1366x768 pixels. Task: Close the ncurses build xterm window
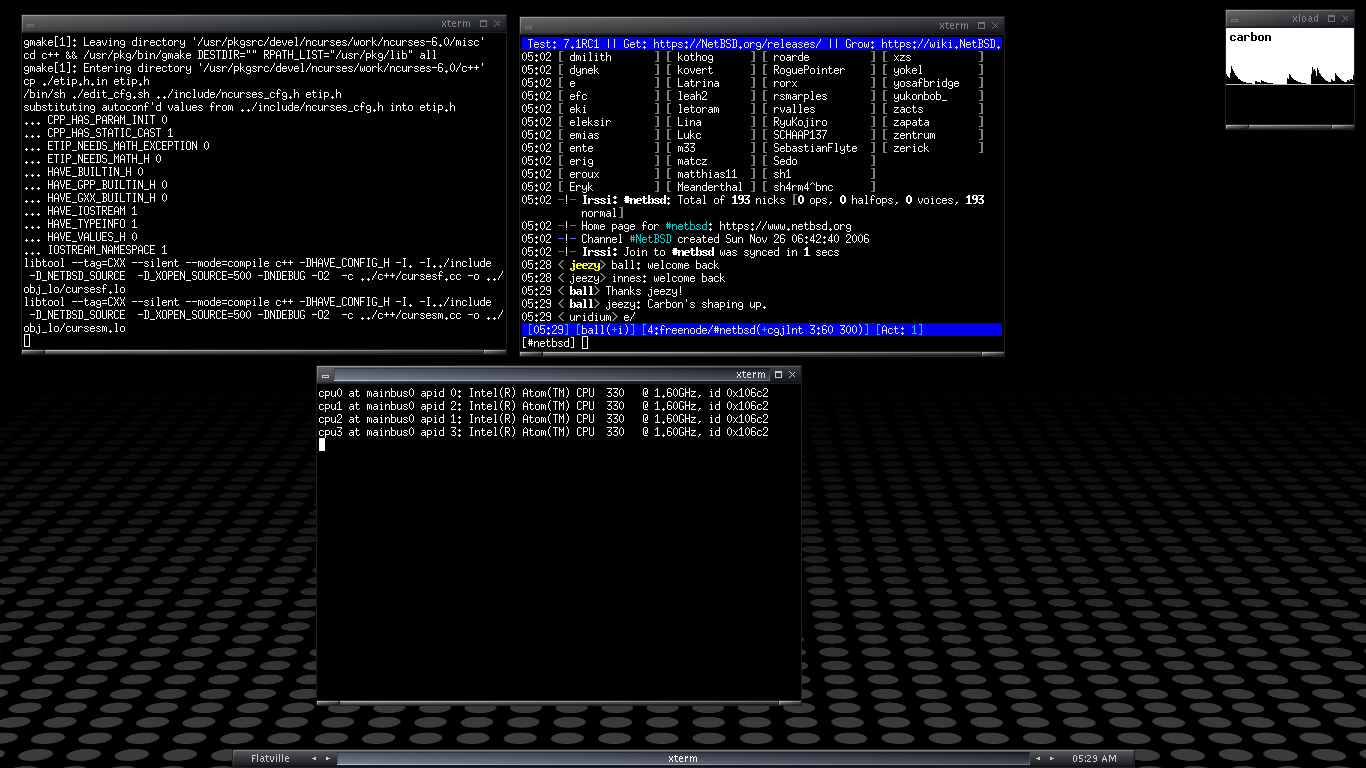pyautogui.click(x=498, y=23)
